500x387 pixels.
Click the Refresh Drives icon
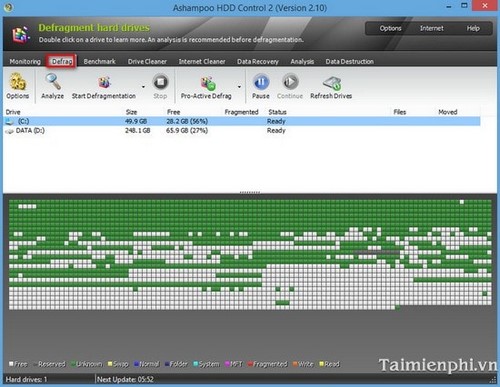pos(332,83)
